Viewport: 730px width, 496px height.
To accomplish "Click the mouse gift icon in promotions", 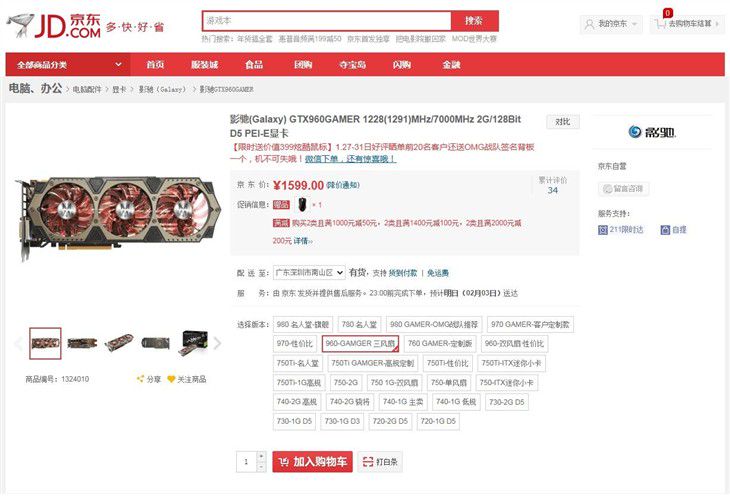I will (x=302, y=204).
